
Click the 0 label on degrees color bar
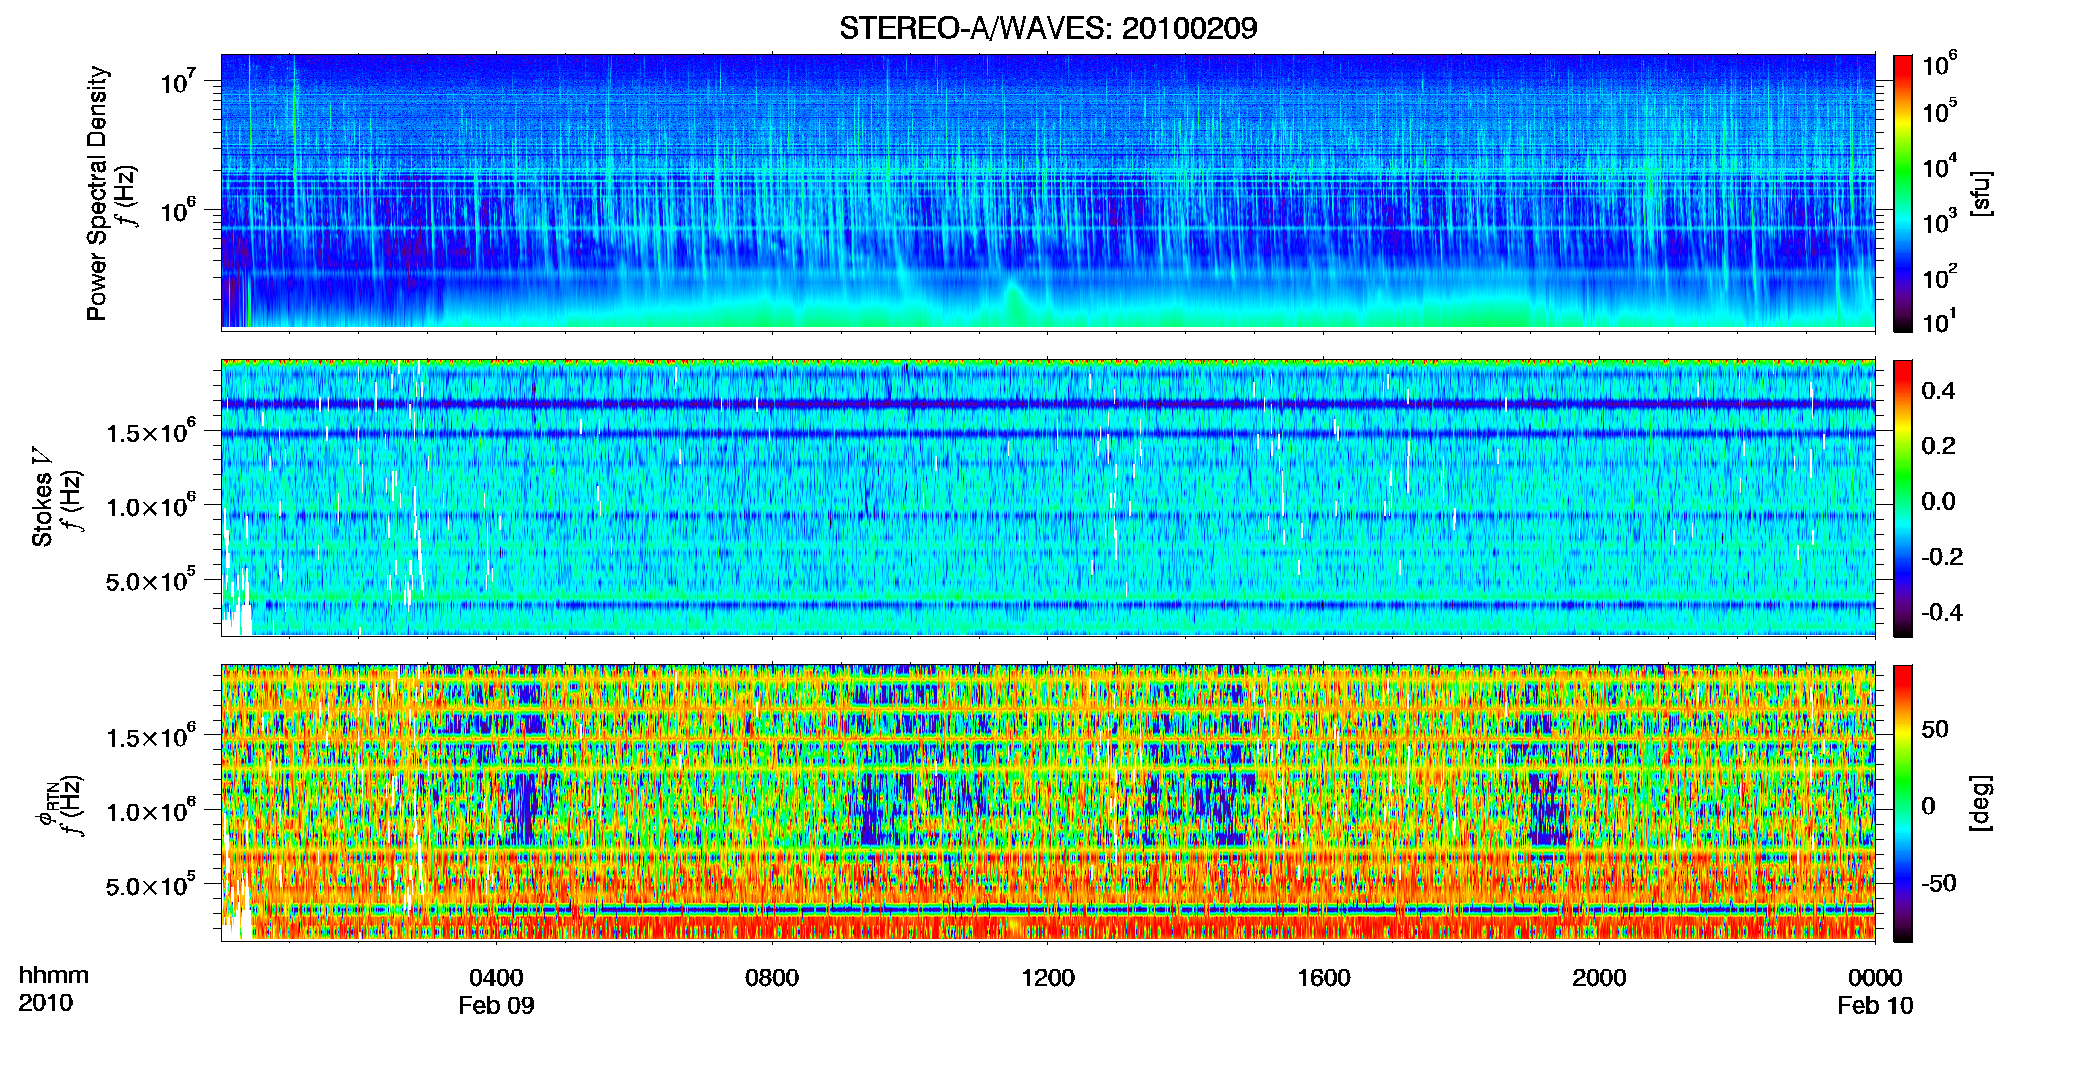click(1928, 806)
